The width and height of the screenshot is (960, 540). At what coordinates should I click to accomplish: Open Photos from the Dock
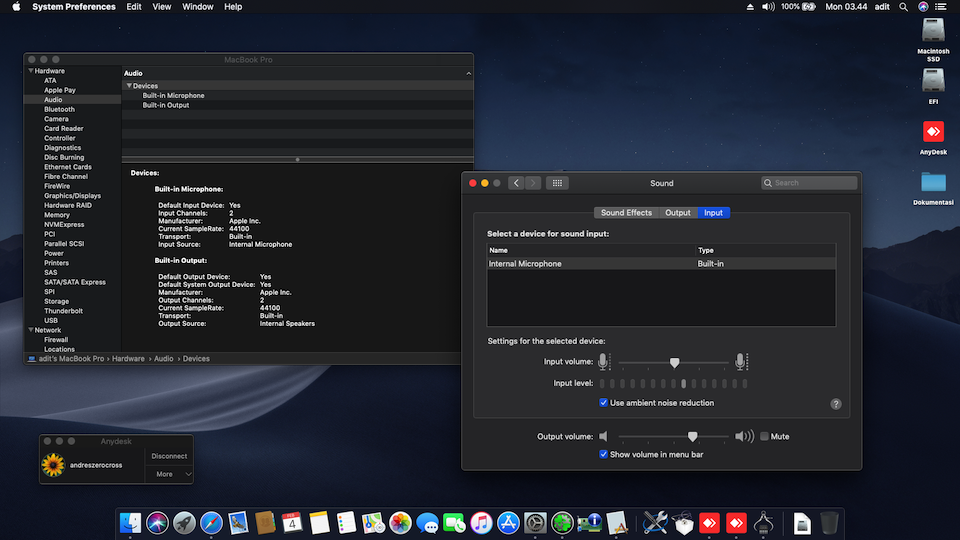coord(400,523)
